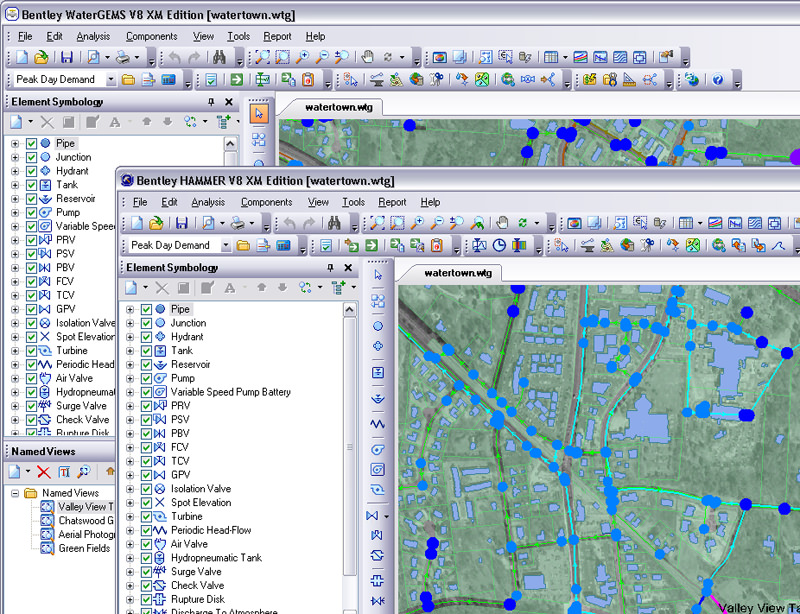Image resolution: width=800 pixels, height=614 pixels.
Task: Click Find binoculars icon in HAMMER toolbar
Action: (334, 223)
